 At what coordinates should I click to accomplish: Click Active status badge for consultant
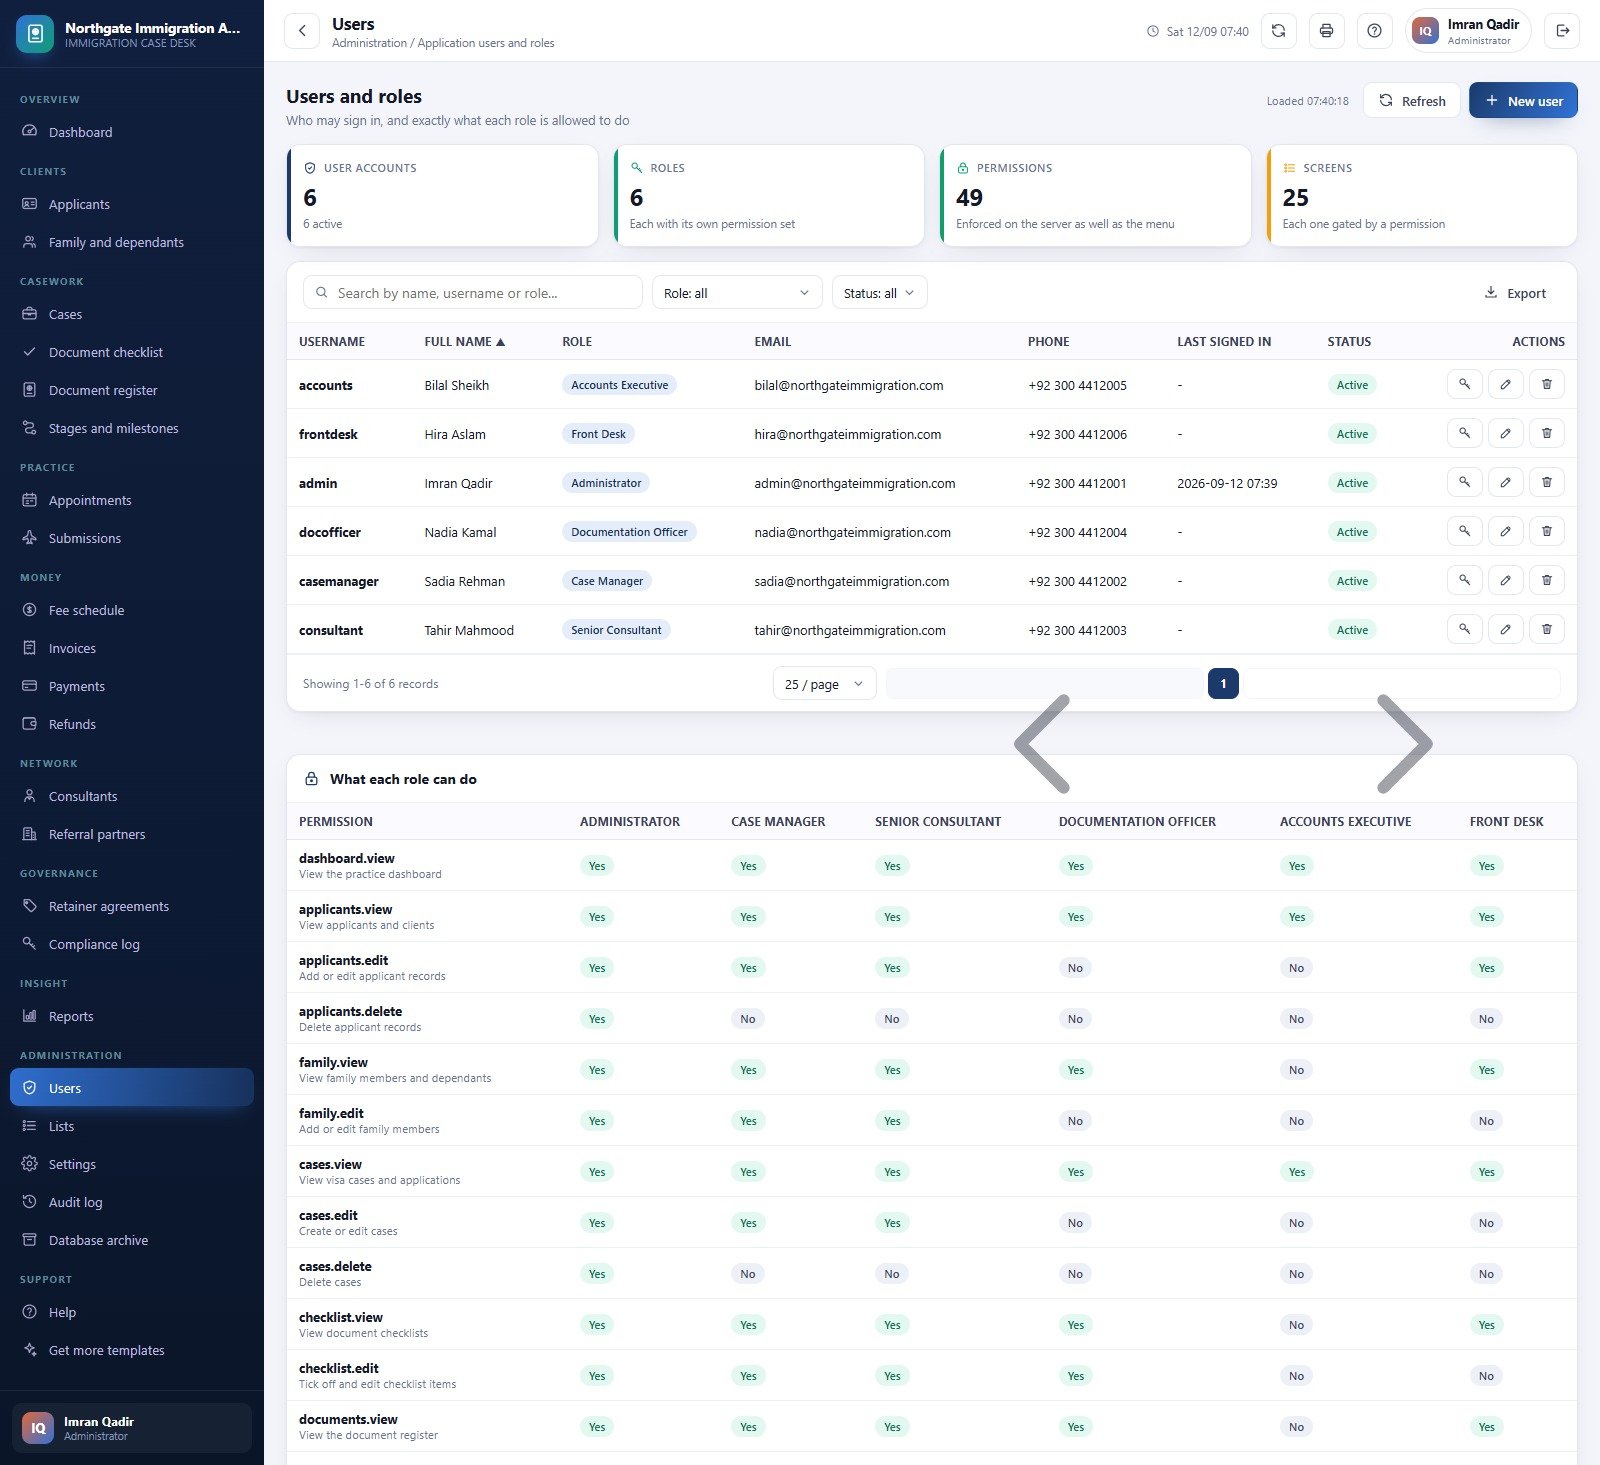[1352, 630]
